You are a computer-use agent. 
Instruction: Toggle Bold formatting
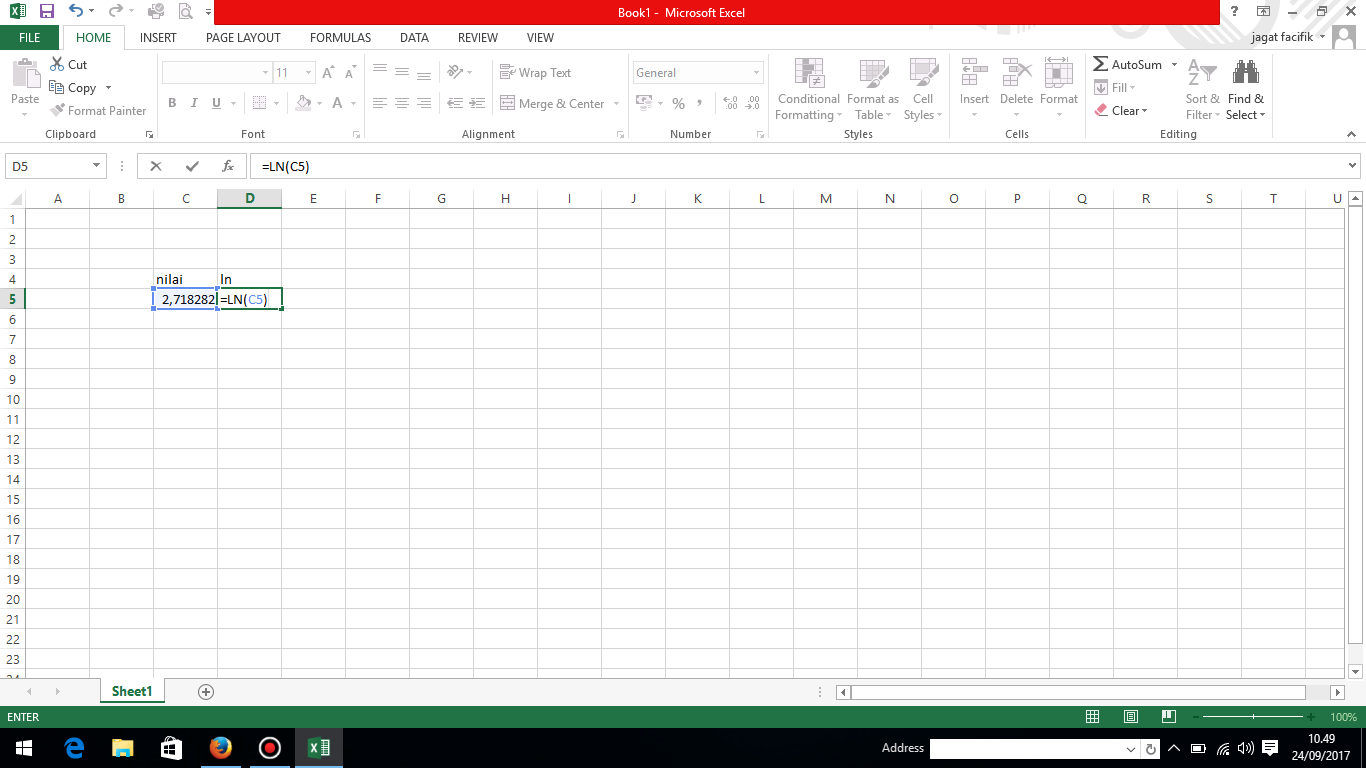click(x=172, y=103)
